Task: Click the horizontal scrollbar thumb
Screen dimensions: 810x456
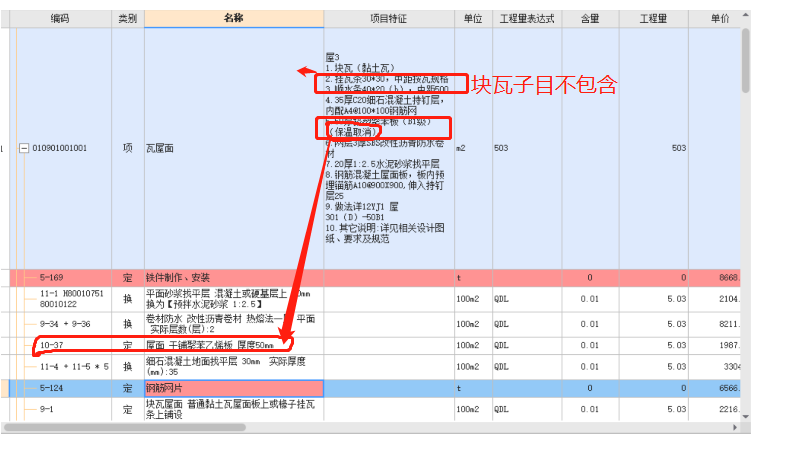Action: click(124, 428)
